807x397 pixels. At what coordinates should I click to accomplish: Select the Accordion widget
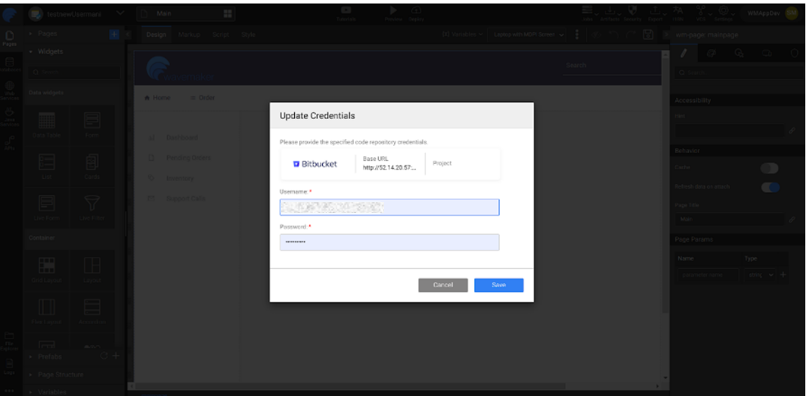click(x=92, y=312)
